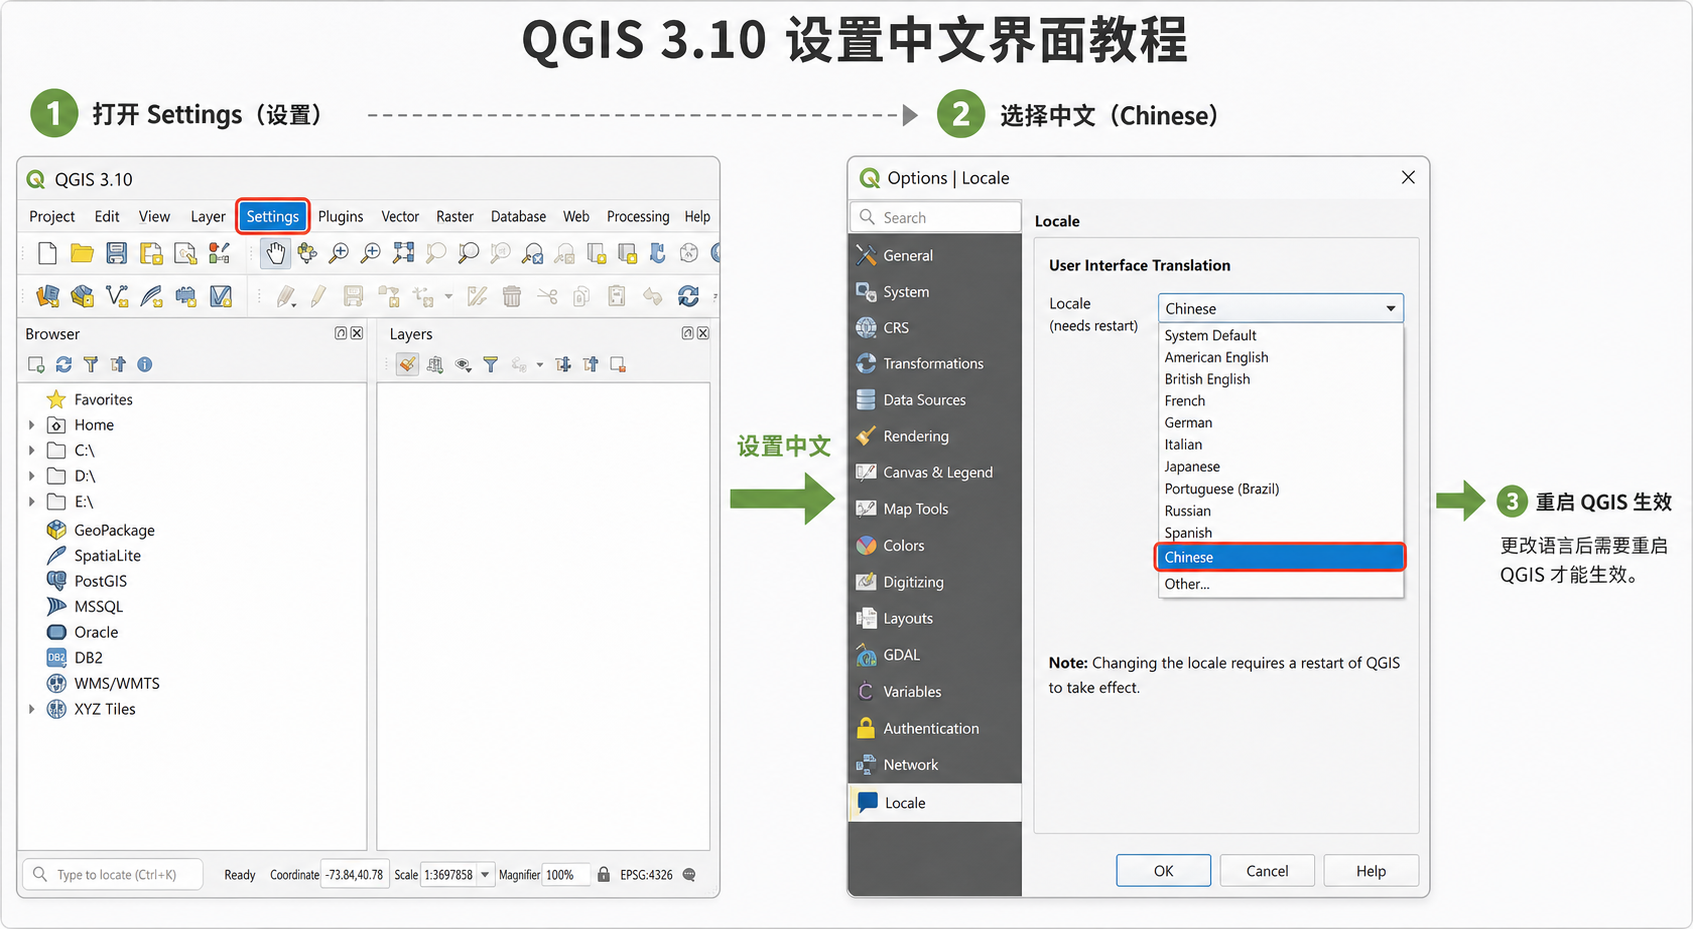1693x929 pixels.
Task: Open the Plugins menu
Action: [341, 216]
